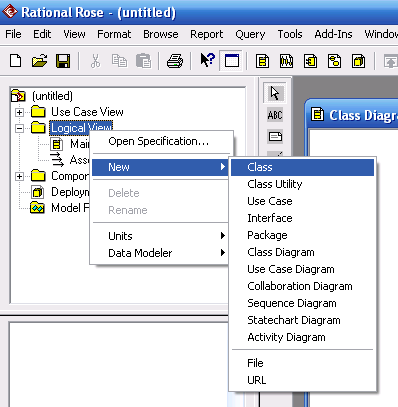Toggle the View Documentation window icon
This screenshot has height=407, width=398.
232,61
